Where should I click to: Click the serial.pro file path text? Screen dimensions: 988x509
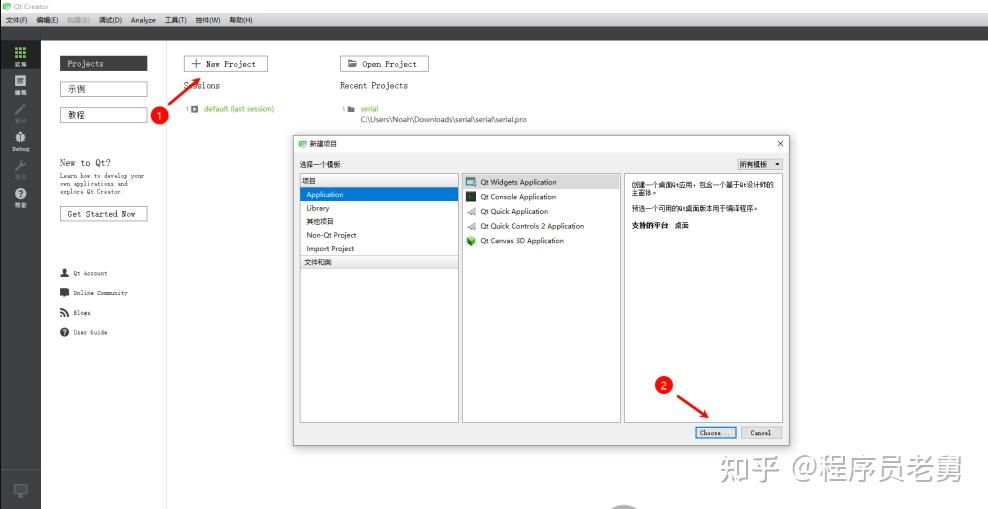pos(444,119)
